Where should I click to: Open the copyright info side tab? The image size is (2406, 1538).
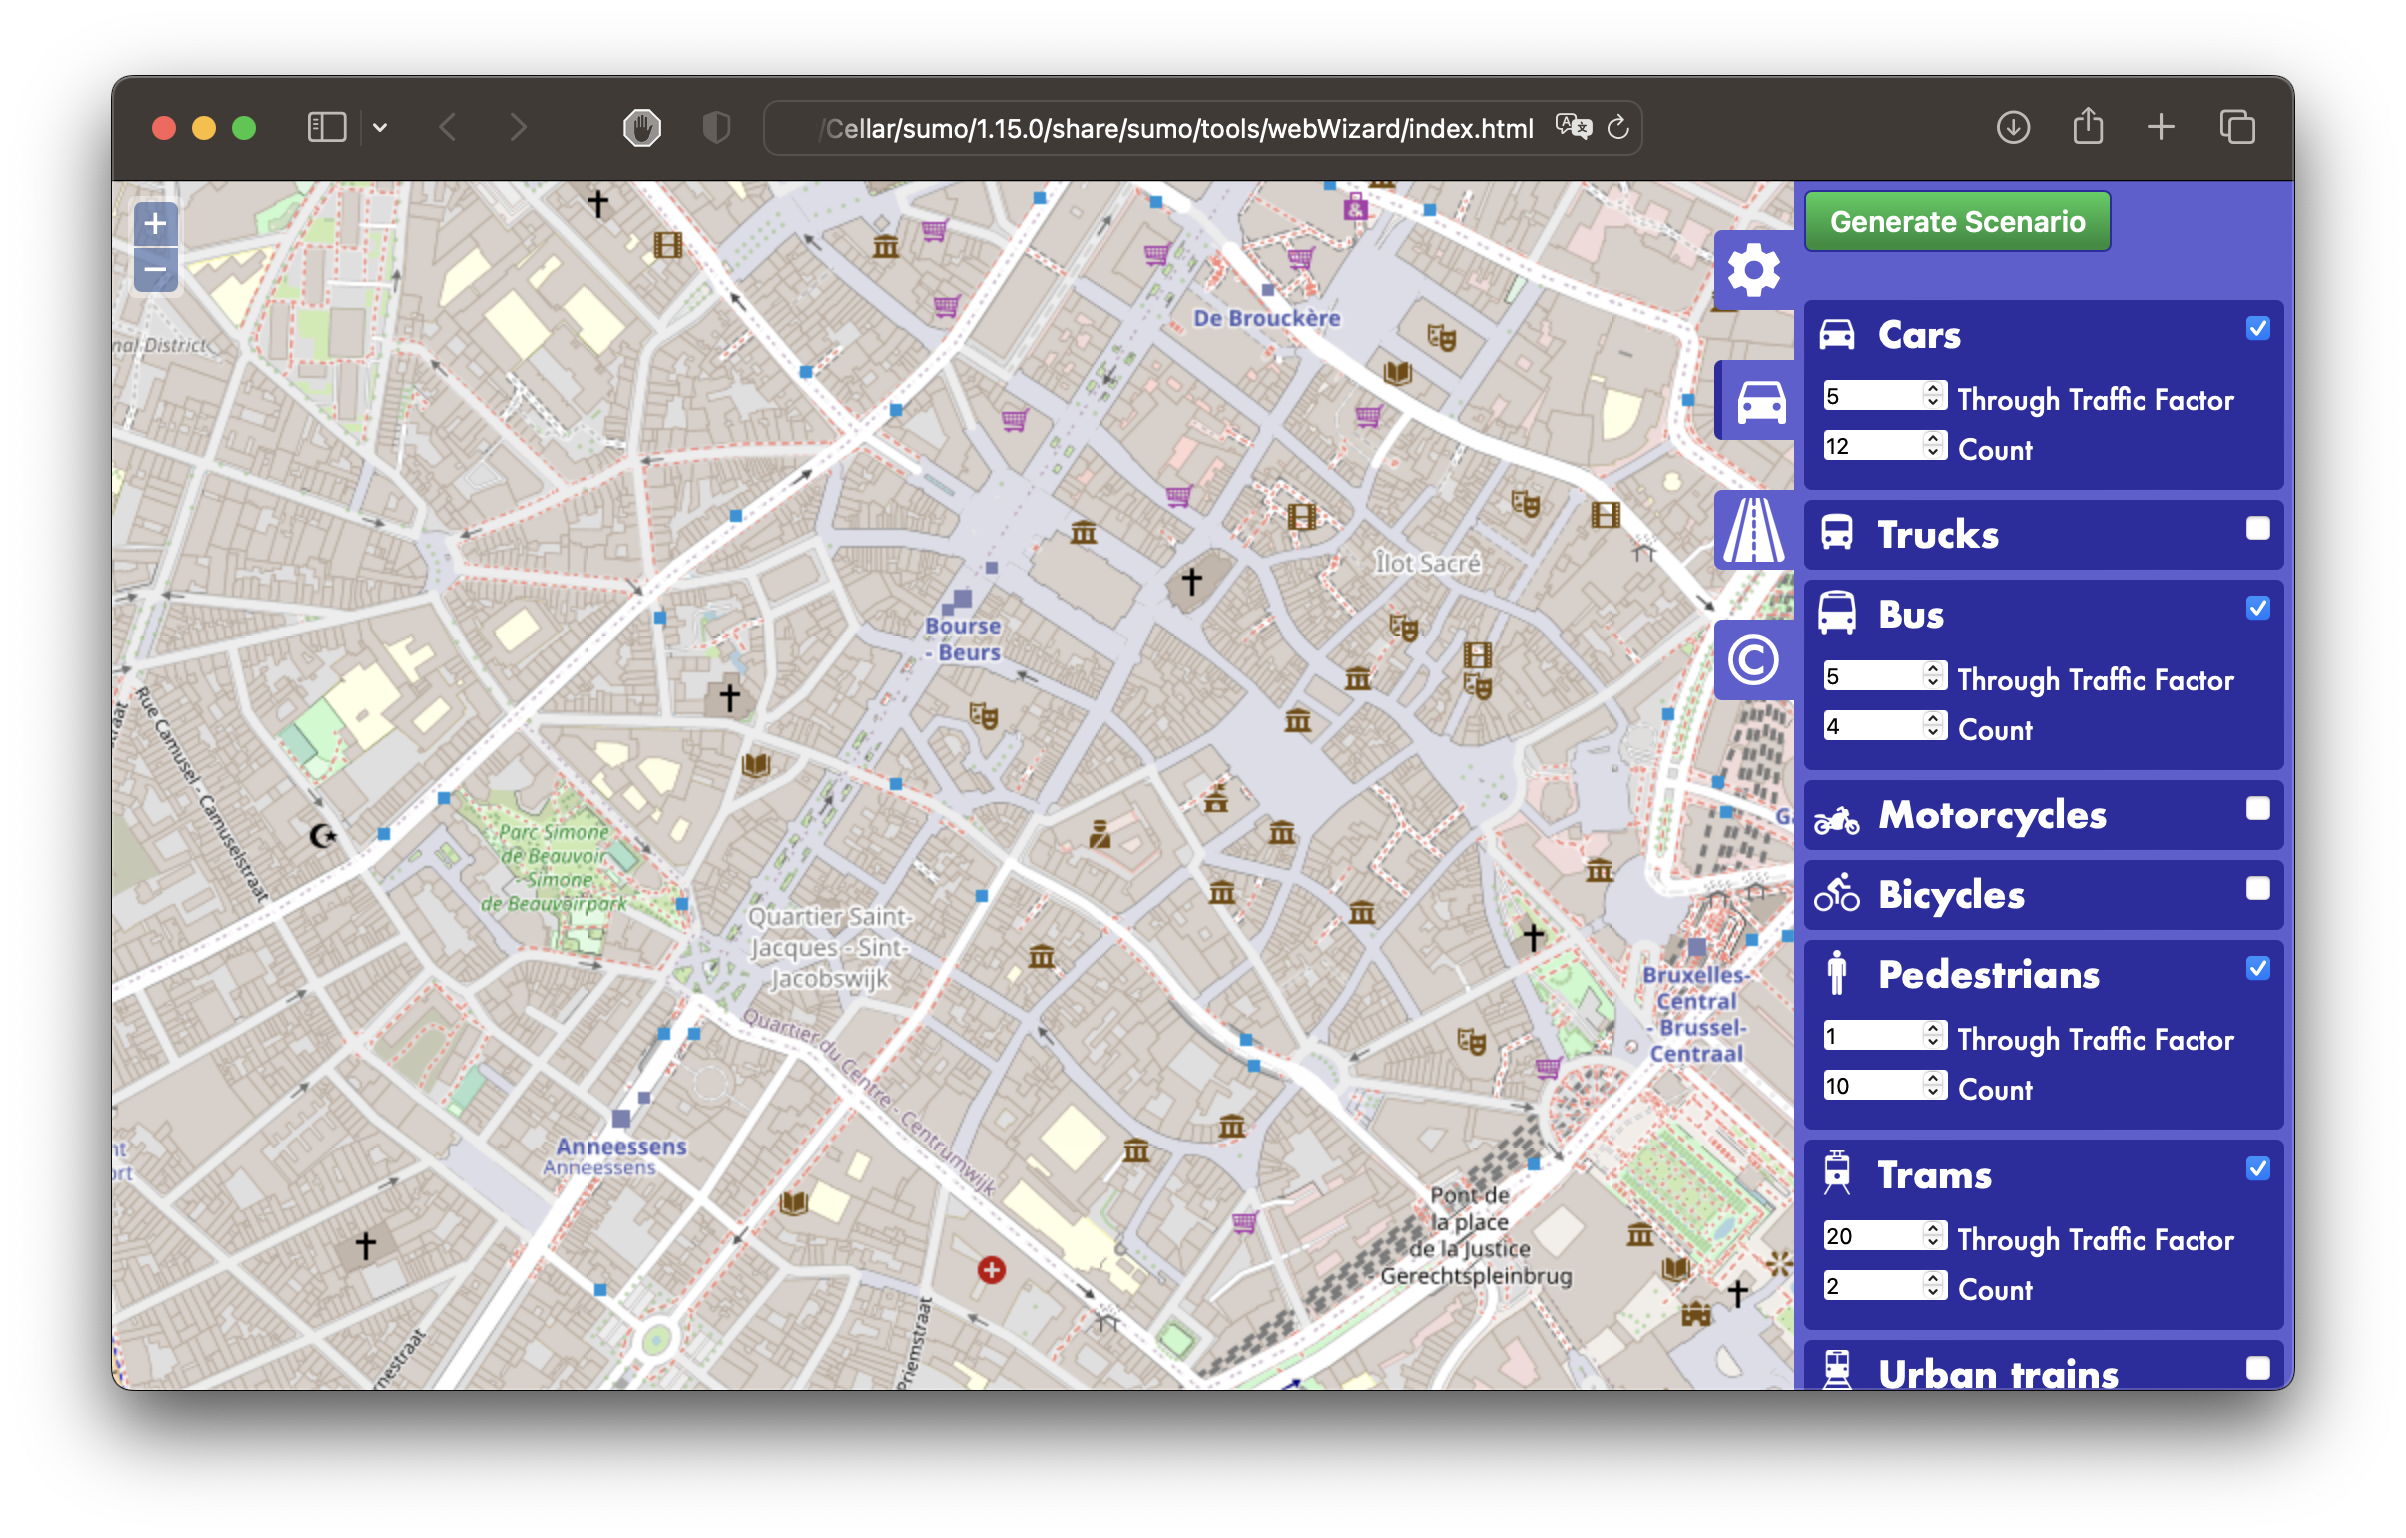pos(1754,660)
